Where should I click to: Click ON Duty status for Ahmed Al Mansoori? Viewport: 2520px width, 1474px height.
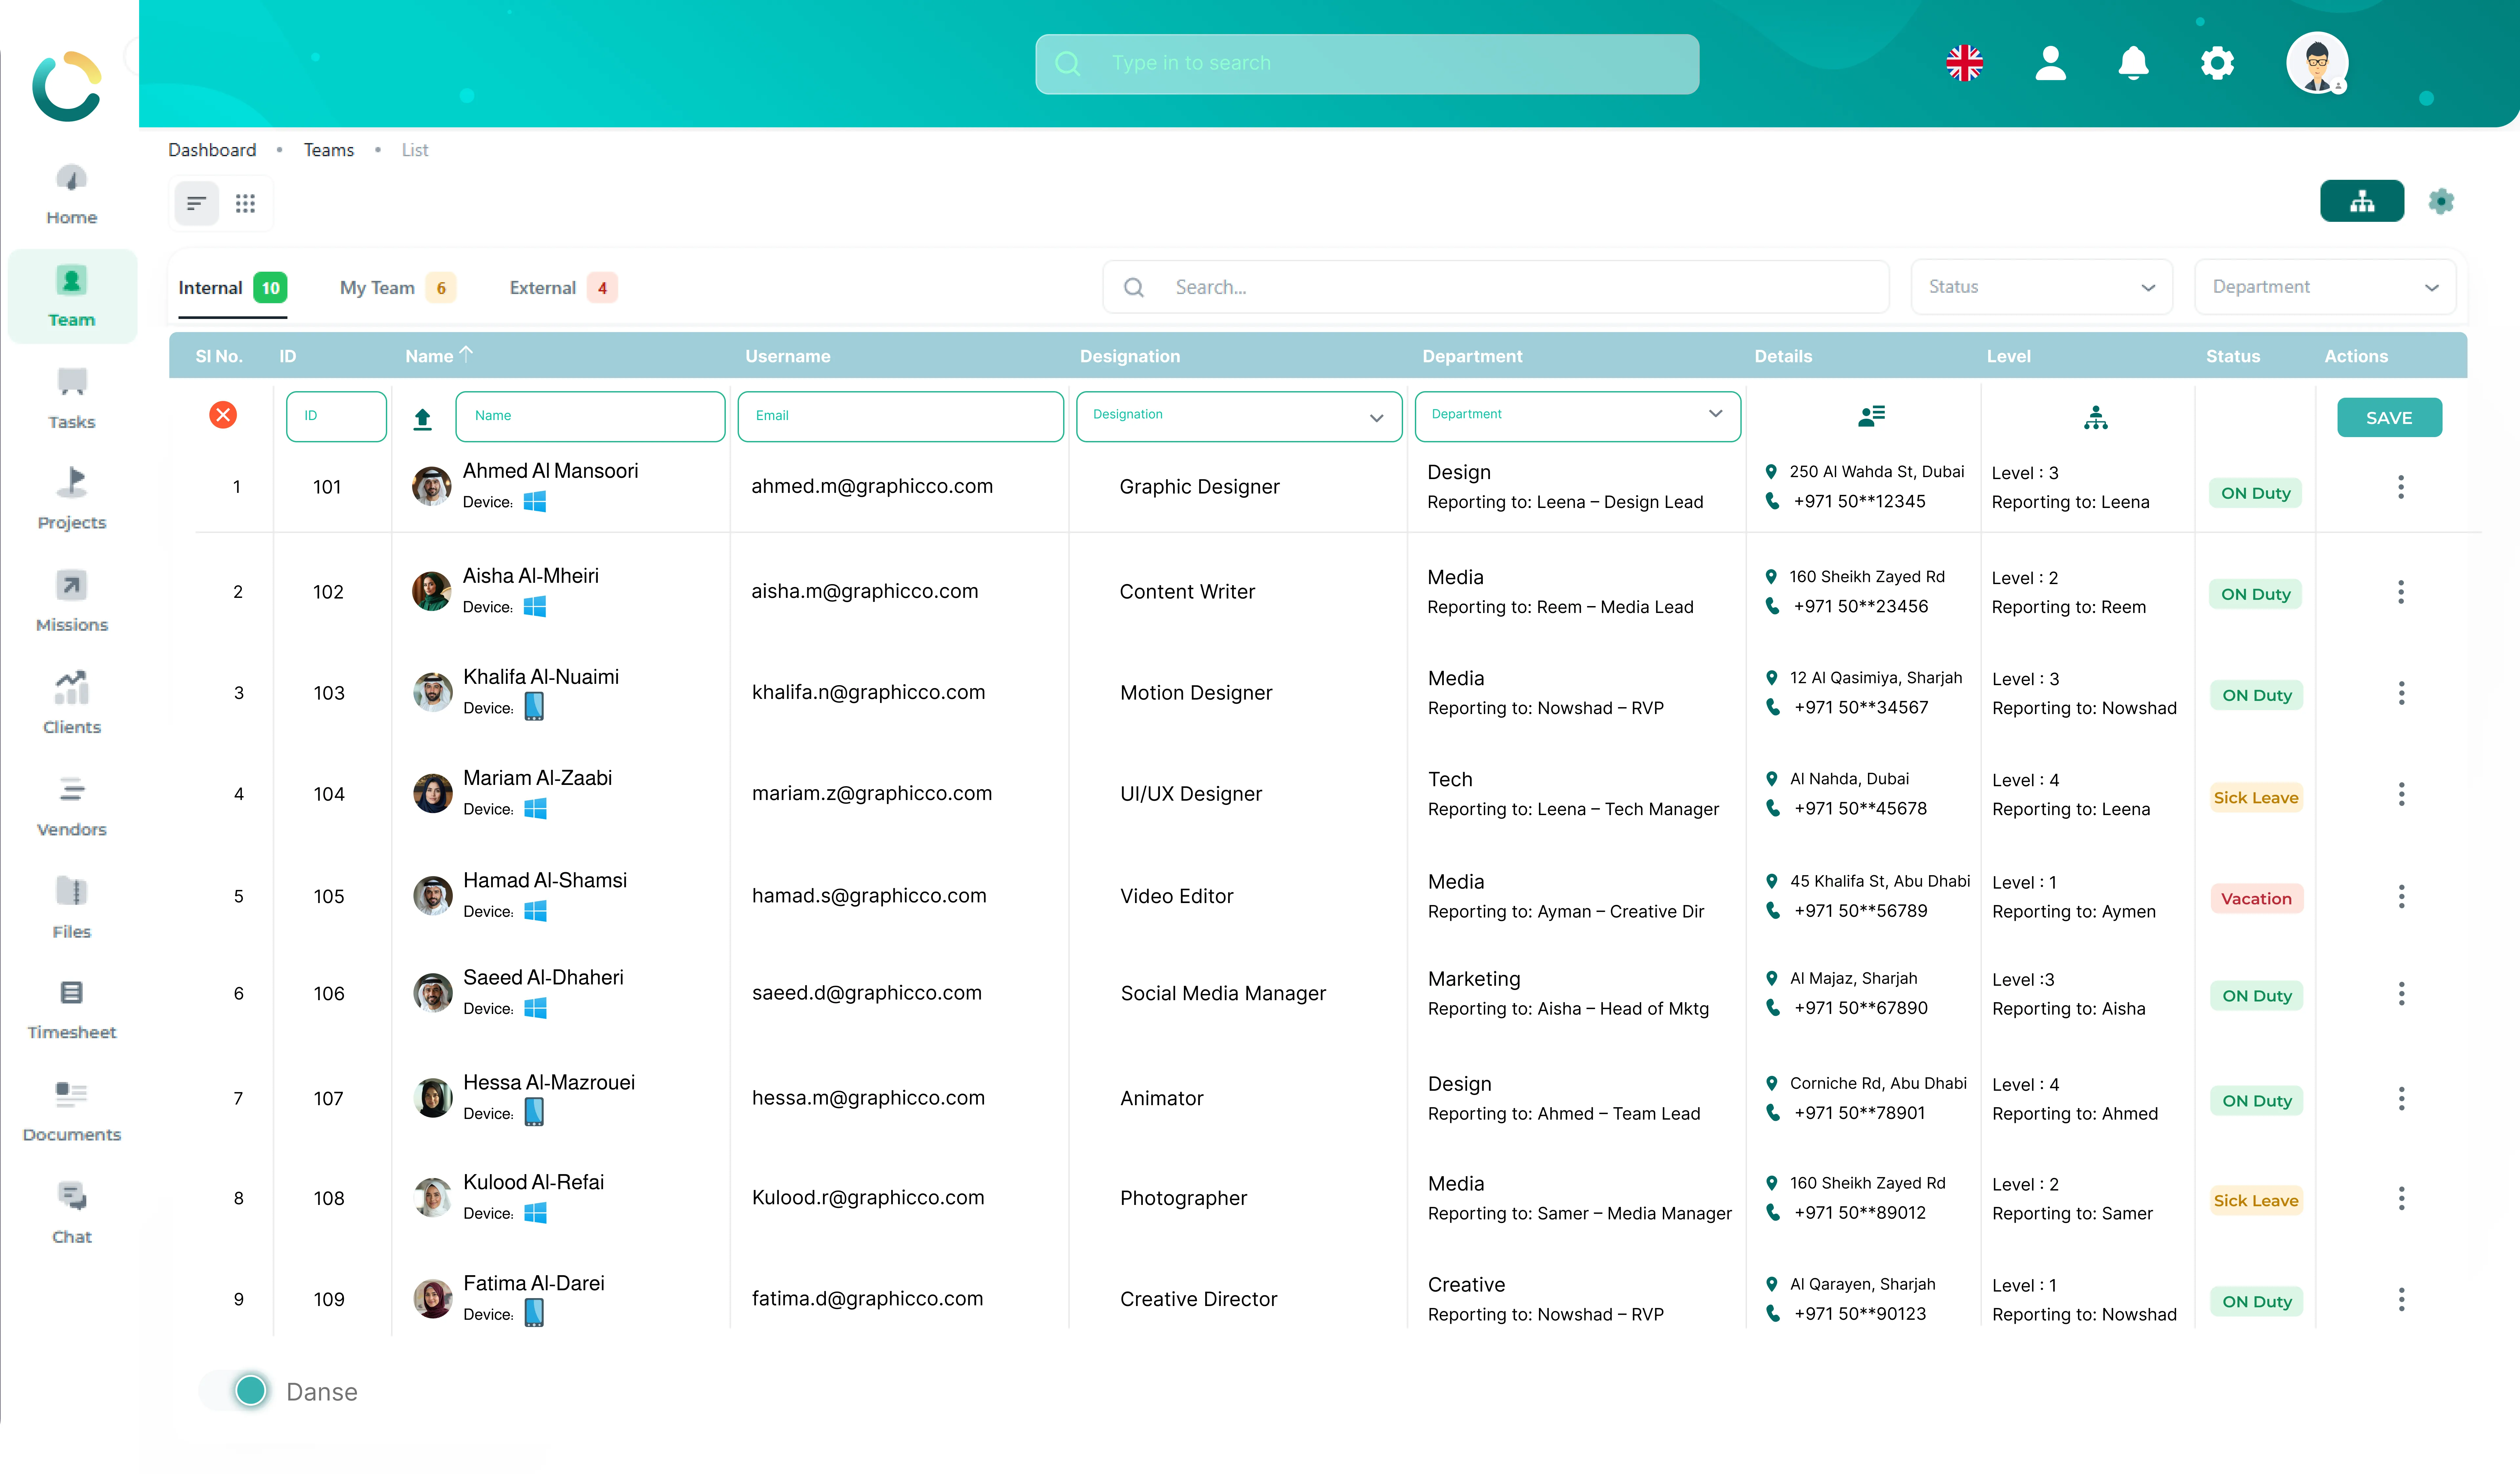point(2255,493)
